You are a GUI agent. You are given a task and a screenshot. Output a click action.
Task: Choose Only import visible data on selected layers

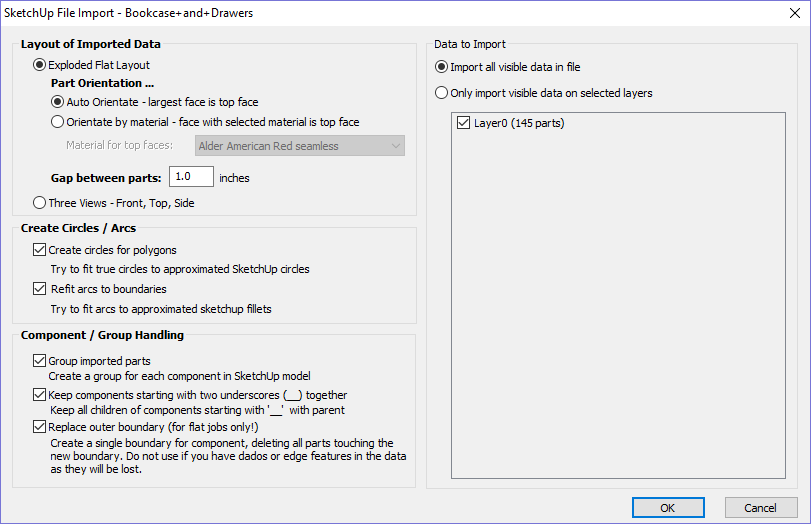click(441, 93)
